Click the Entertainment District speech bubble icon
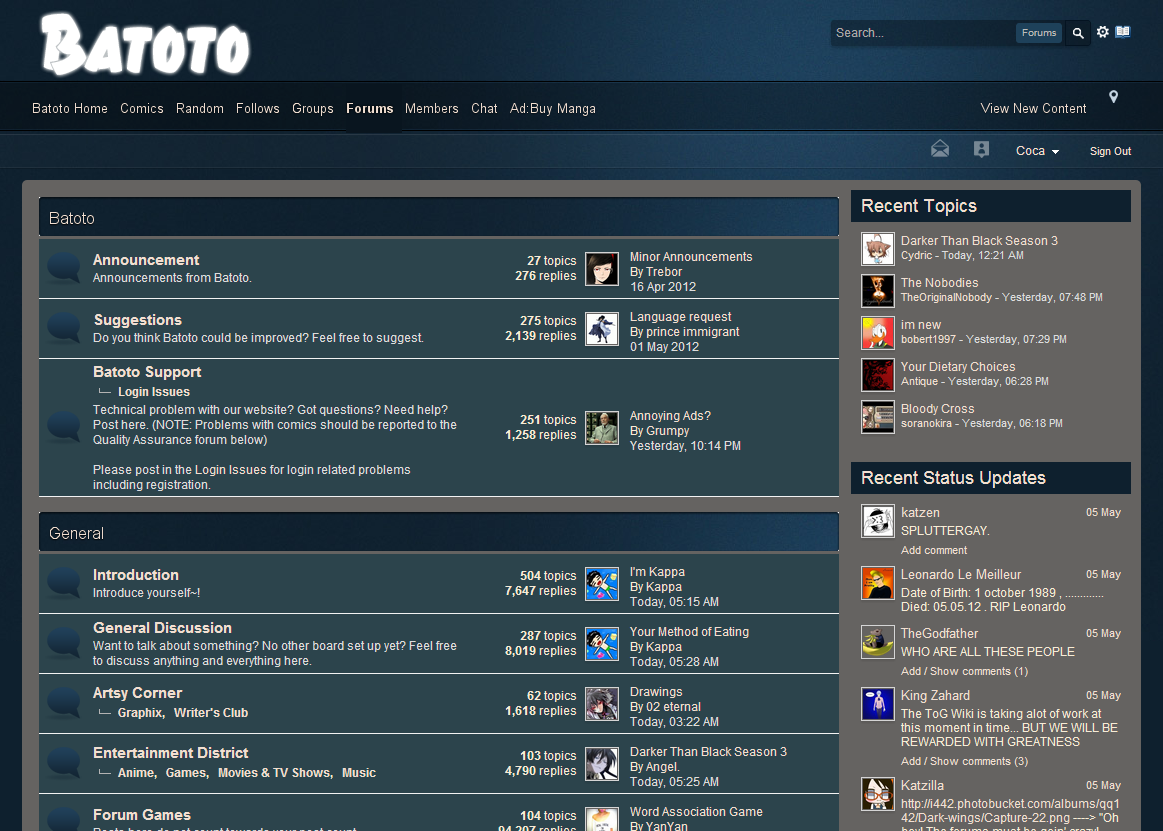Screen dimensions: 1163x831 pos(64,763)
